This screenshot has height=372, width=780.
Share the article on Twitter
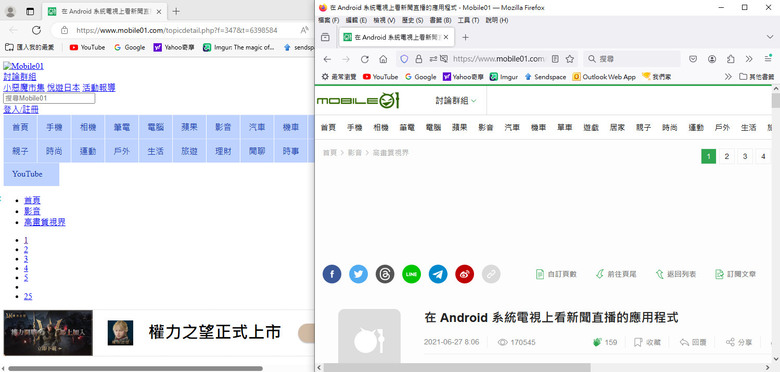(x=358, y=274)
